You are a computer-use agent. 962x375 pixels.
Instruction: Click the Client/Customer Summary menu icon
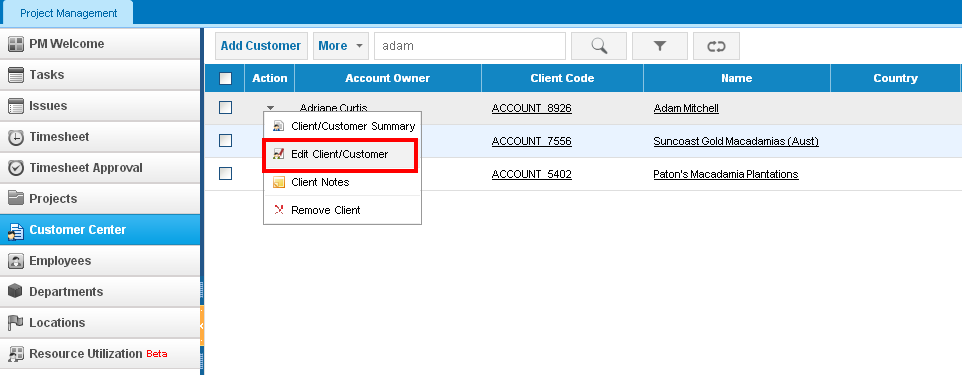coord(279,126)
